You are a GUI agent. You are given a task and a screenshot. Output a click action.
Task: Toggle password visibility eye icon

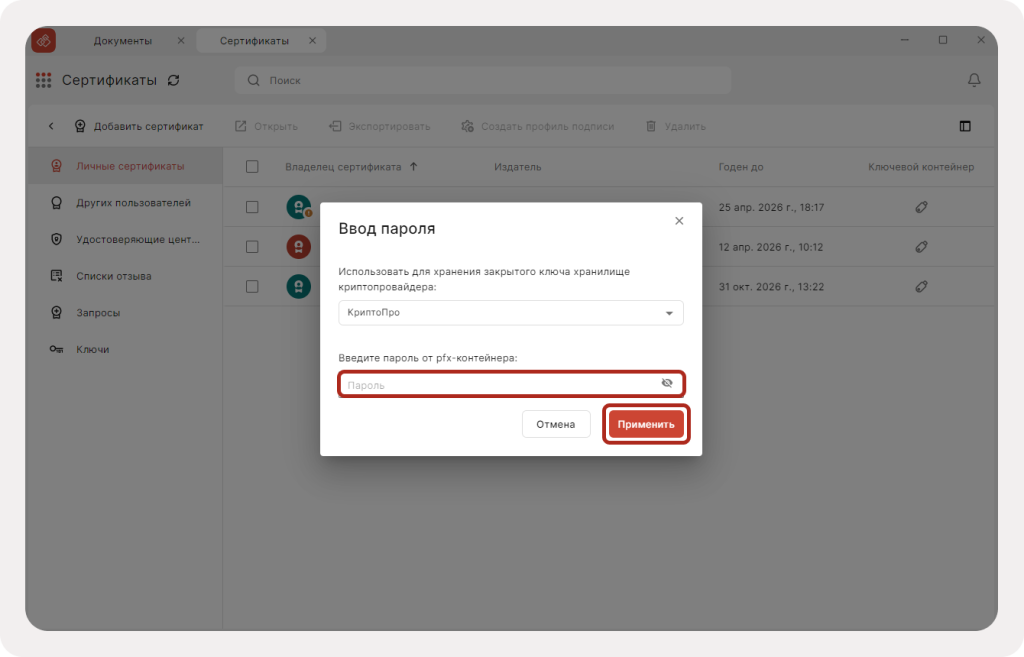[x=667, y=383]
